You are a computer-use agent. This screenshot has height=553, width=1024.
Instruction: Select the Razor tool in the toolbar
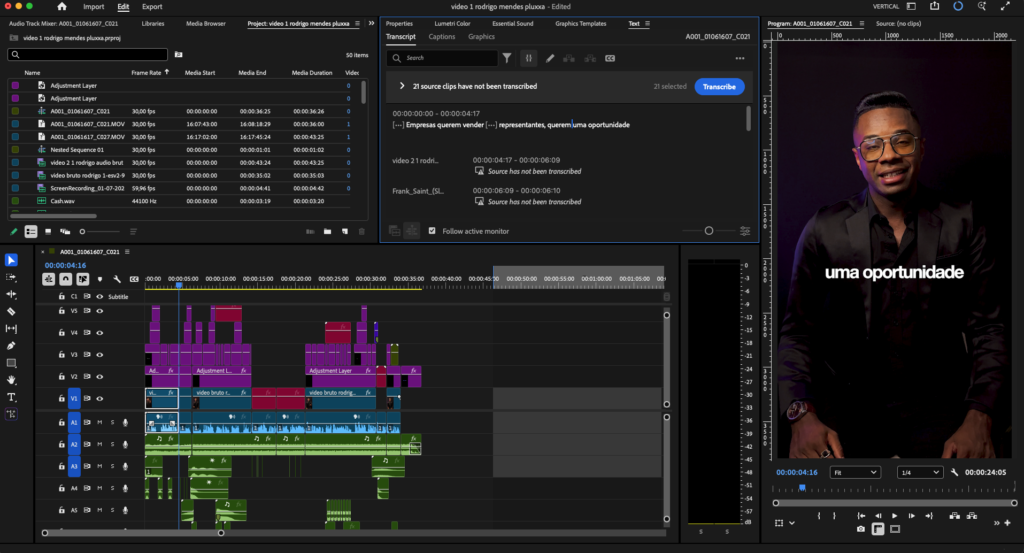[11, 311]
